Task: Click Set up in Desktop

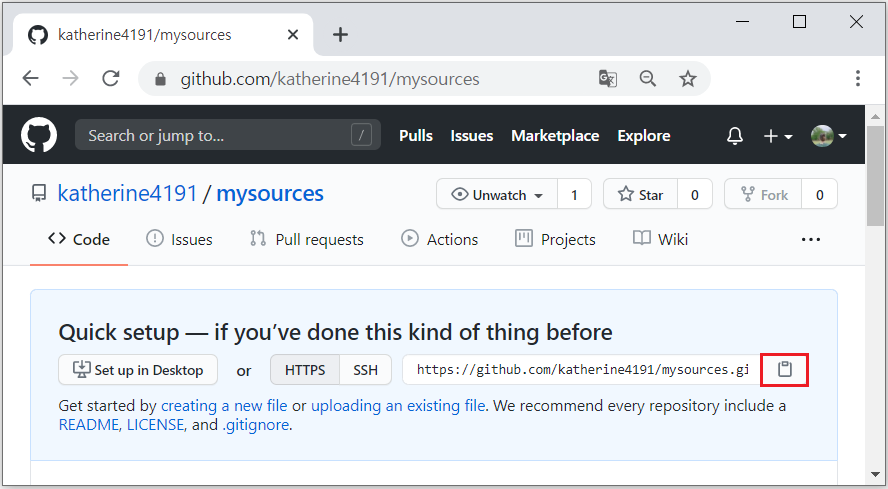Action: [x=138, y=369]
